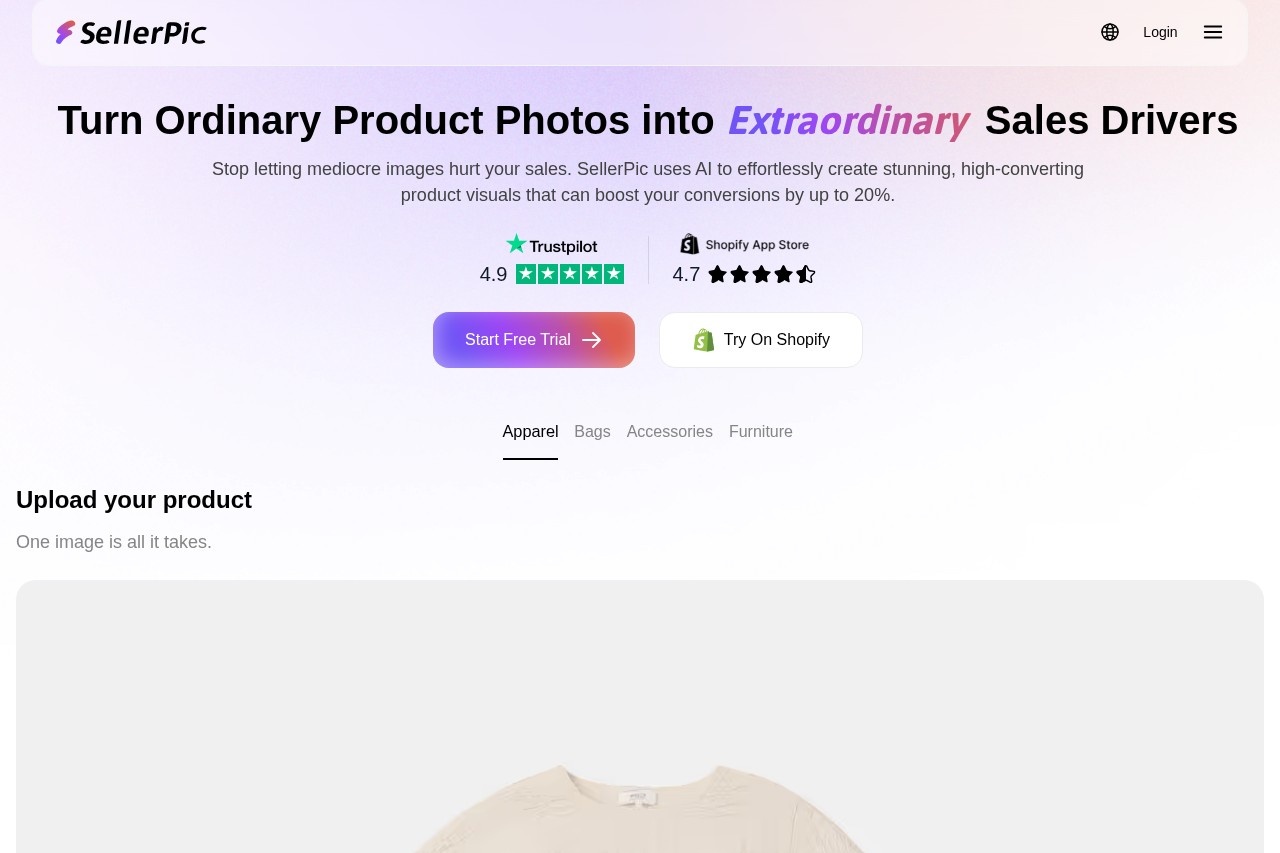Switch to the Accessories tab
The height and width of the screenshot is (853, 1280).
pos(669,432)
